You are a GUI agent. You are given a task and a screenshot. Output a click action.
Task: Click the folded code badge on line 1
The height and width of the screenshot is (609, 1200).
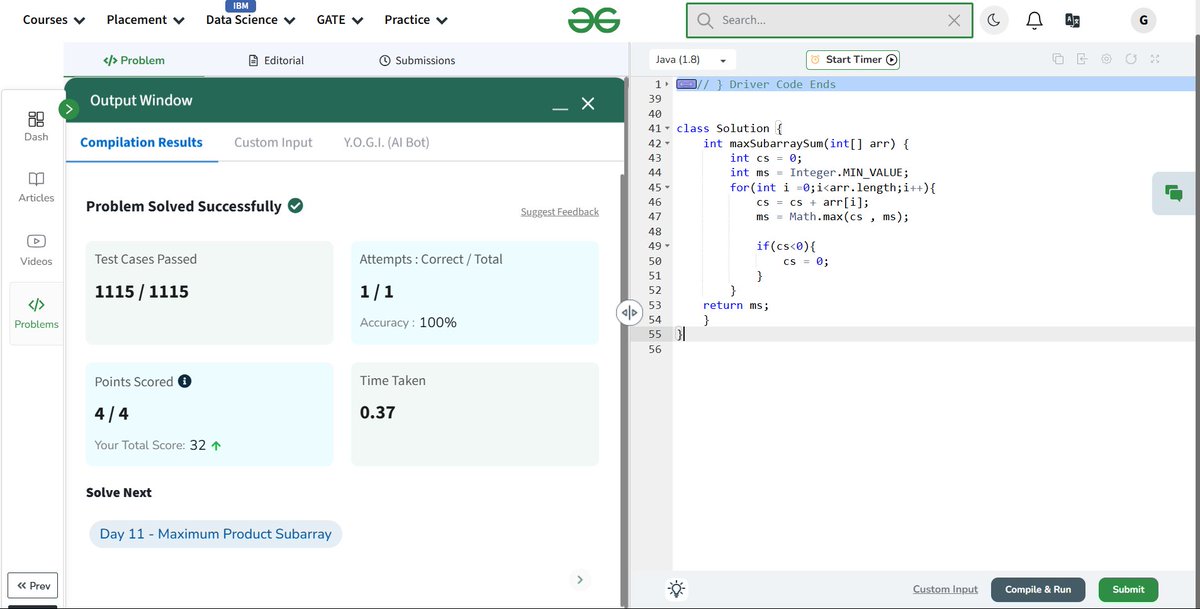[x=686, y=84]
